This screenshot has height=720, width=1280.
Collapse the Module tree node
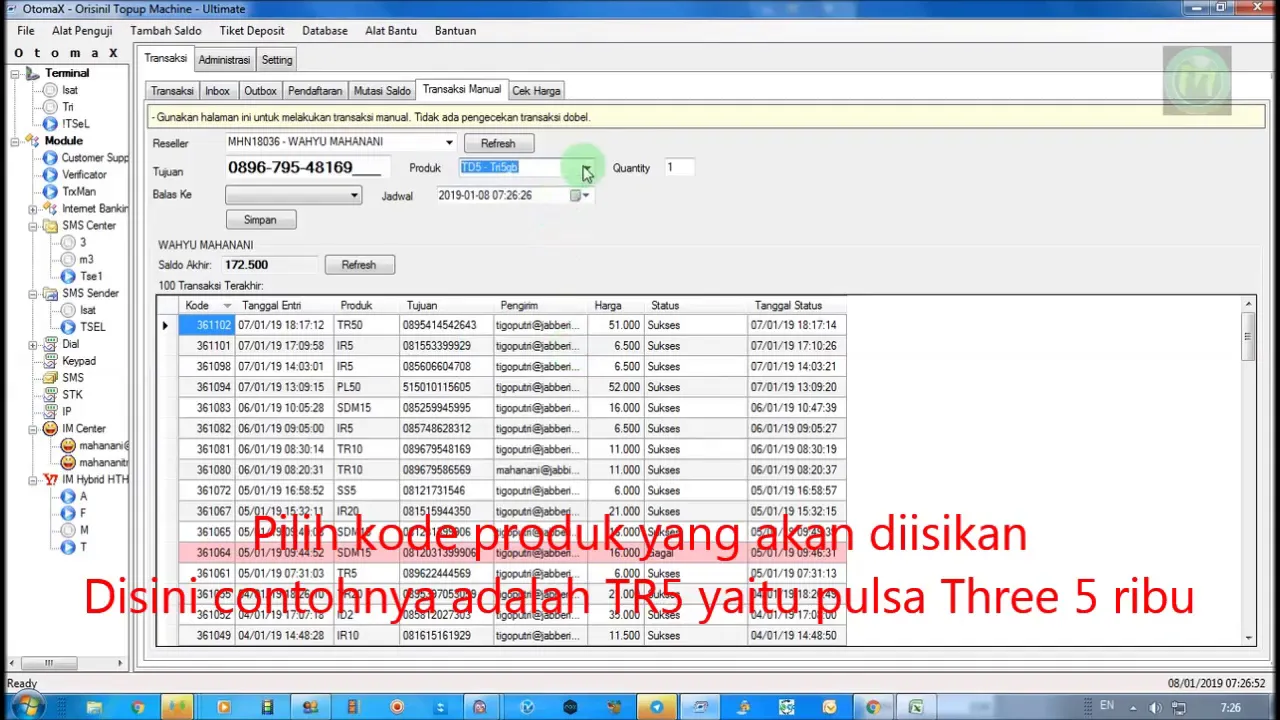click(16, 141)
